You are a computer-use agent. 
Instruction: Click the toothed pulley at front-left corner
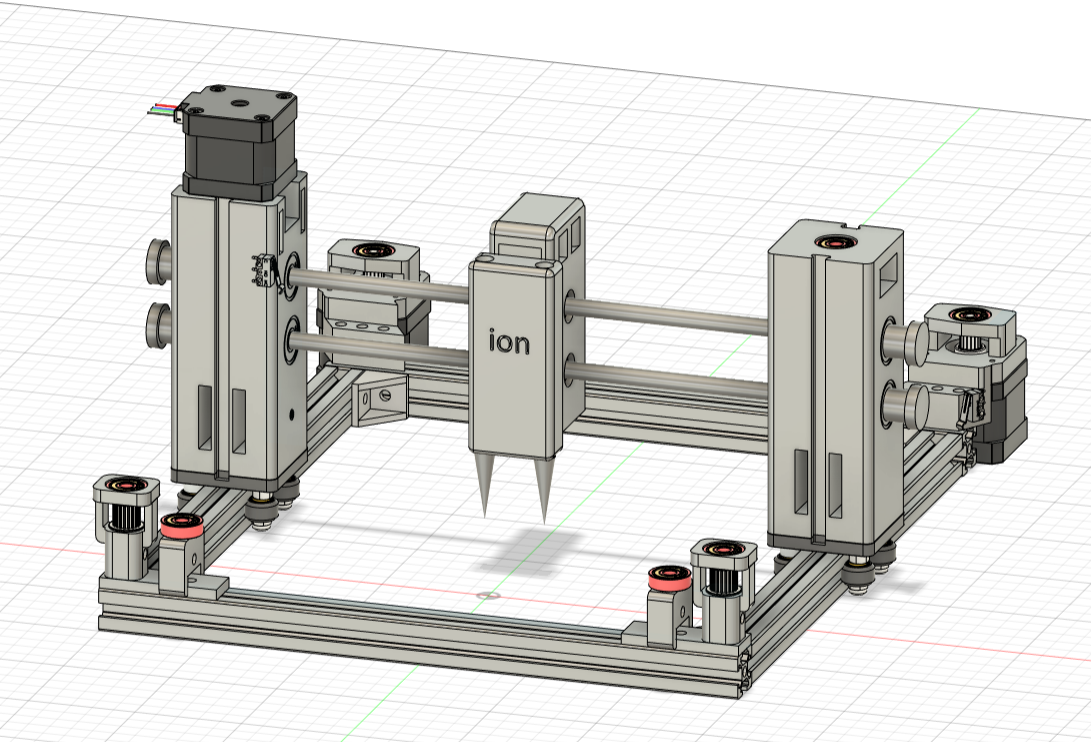click(126, 515)
